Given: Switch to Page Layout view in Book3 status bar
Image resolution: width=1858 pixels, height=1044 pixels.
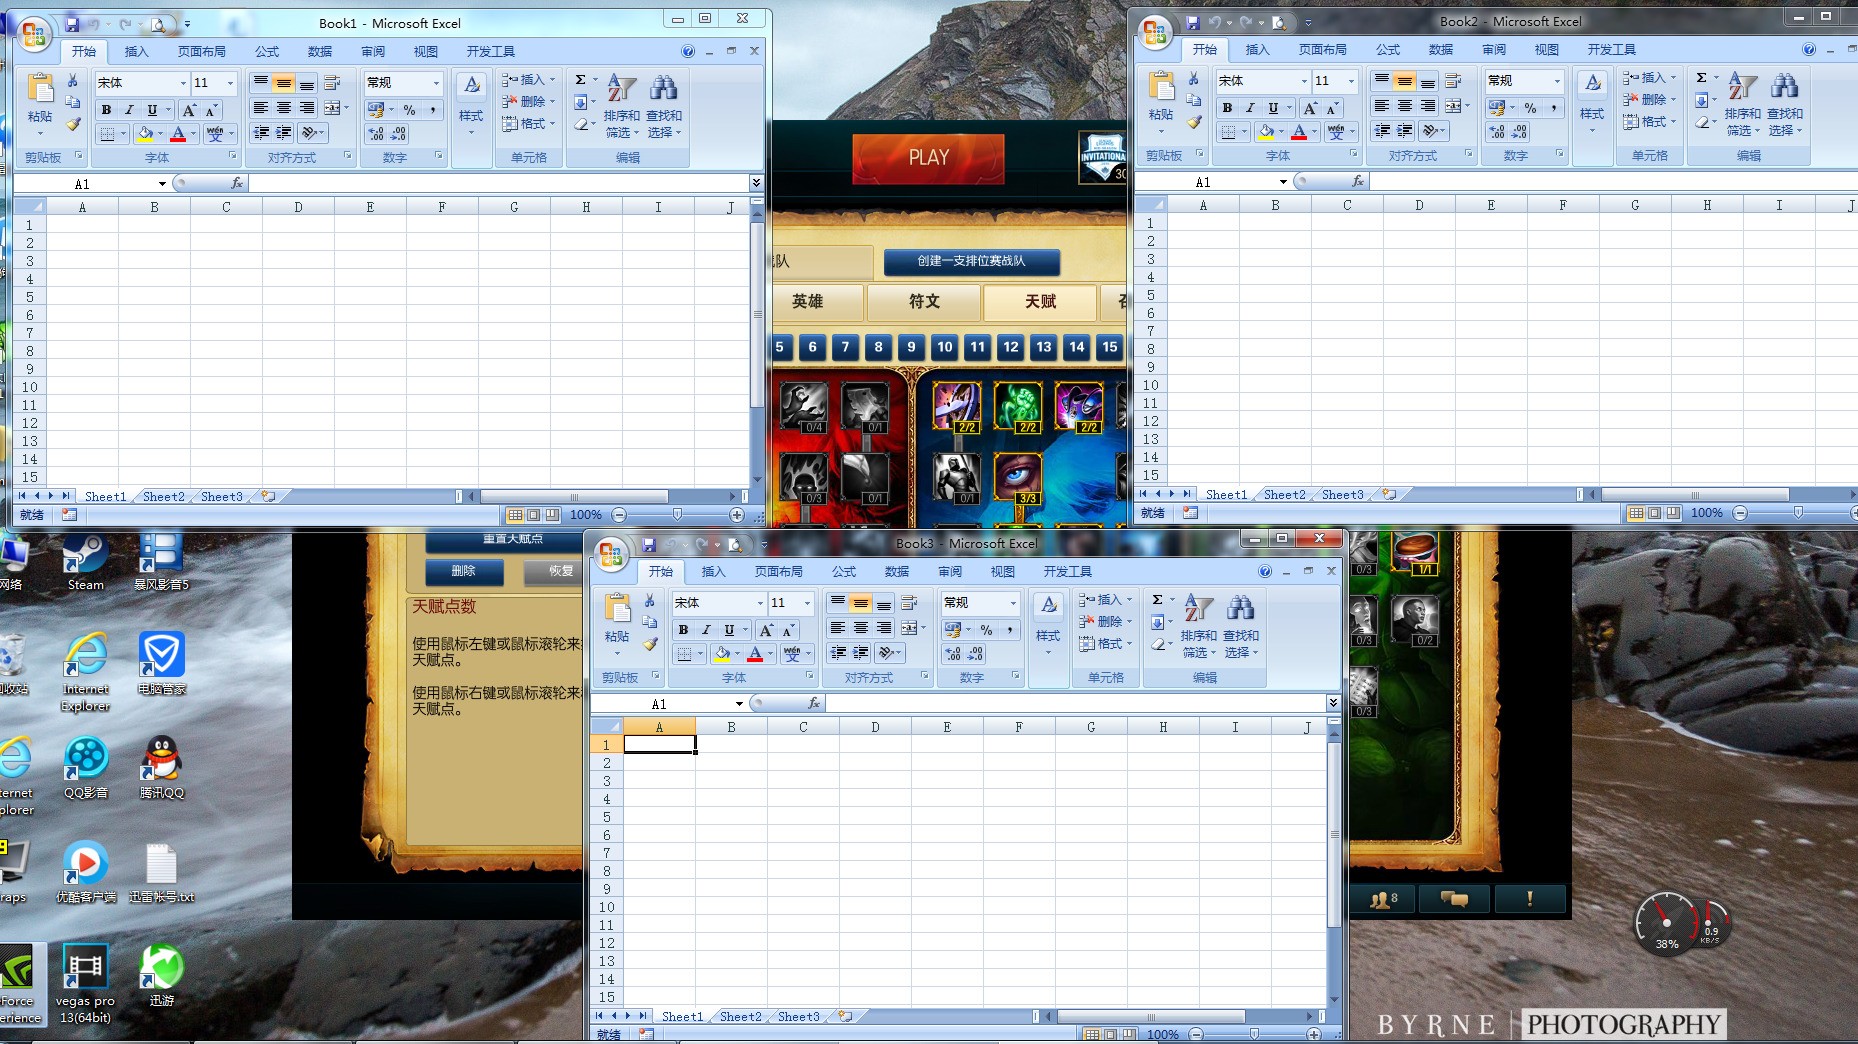Looking at the screenshot, I should (x=1110, y=1035).
